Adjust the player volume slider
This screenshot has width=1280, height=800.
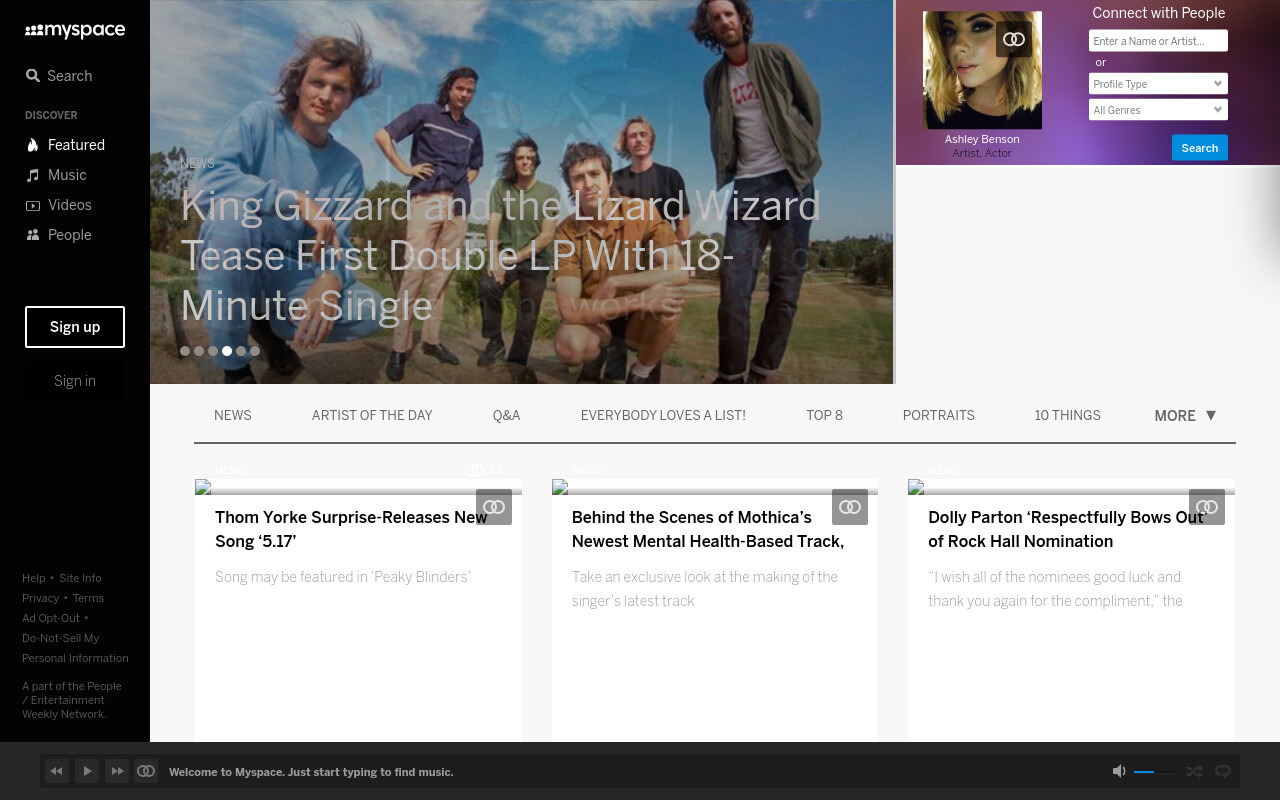pos(1154,772)
